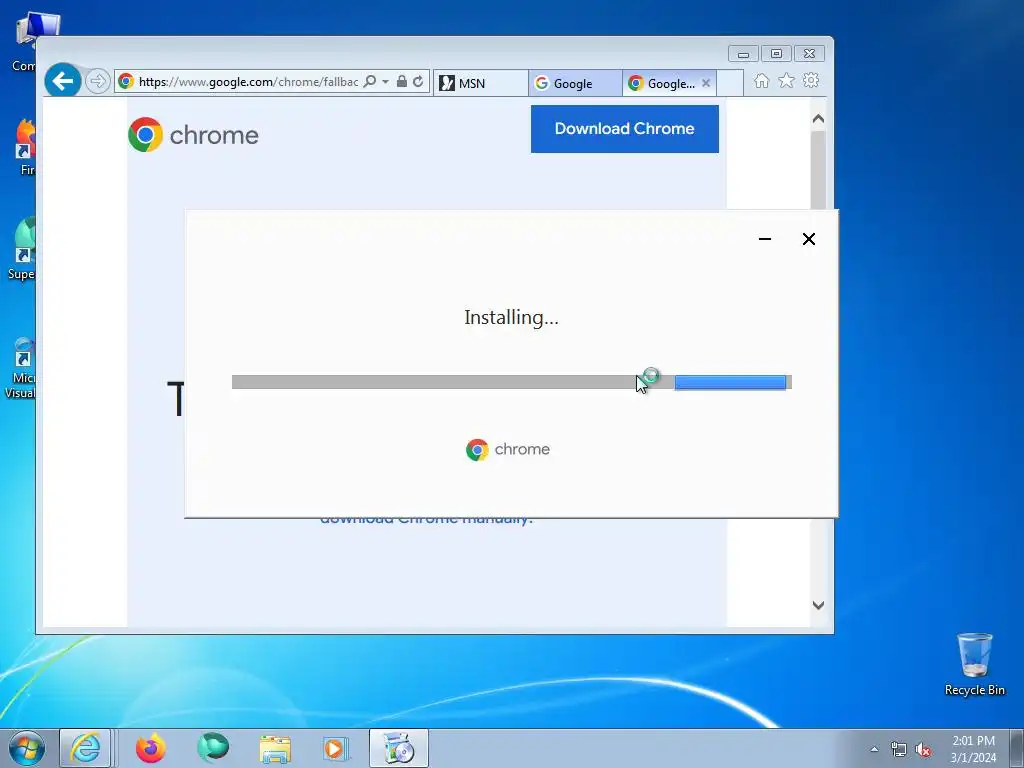Click the Download Chrome button
The height and width of the screenshot is (768, 1024).
[624, 129]
